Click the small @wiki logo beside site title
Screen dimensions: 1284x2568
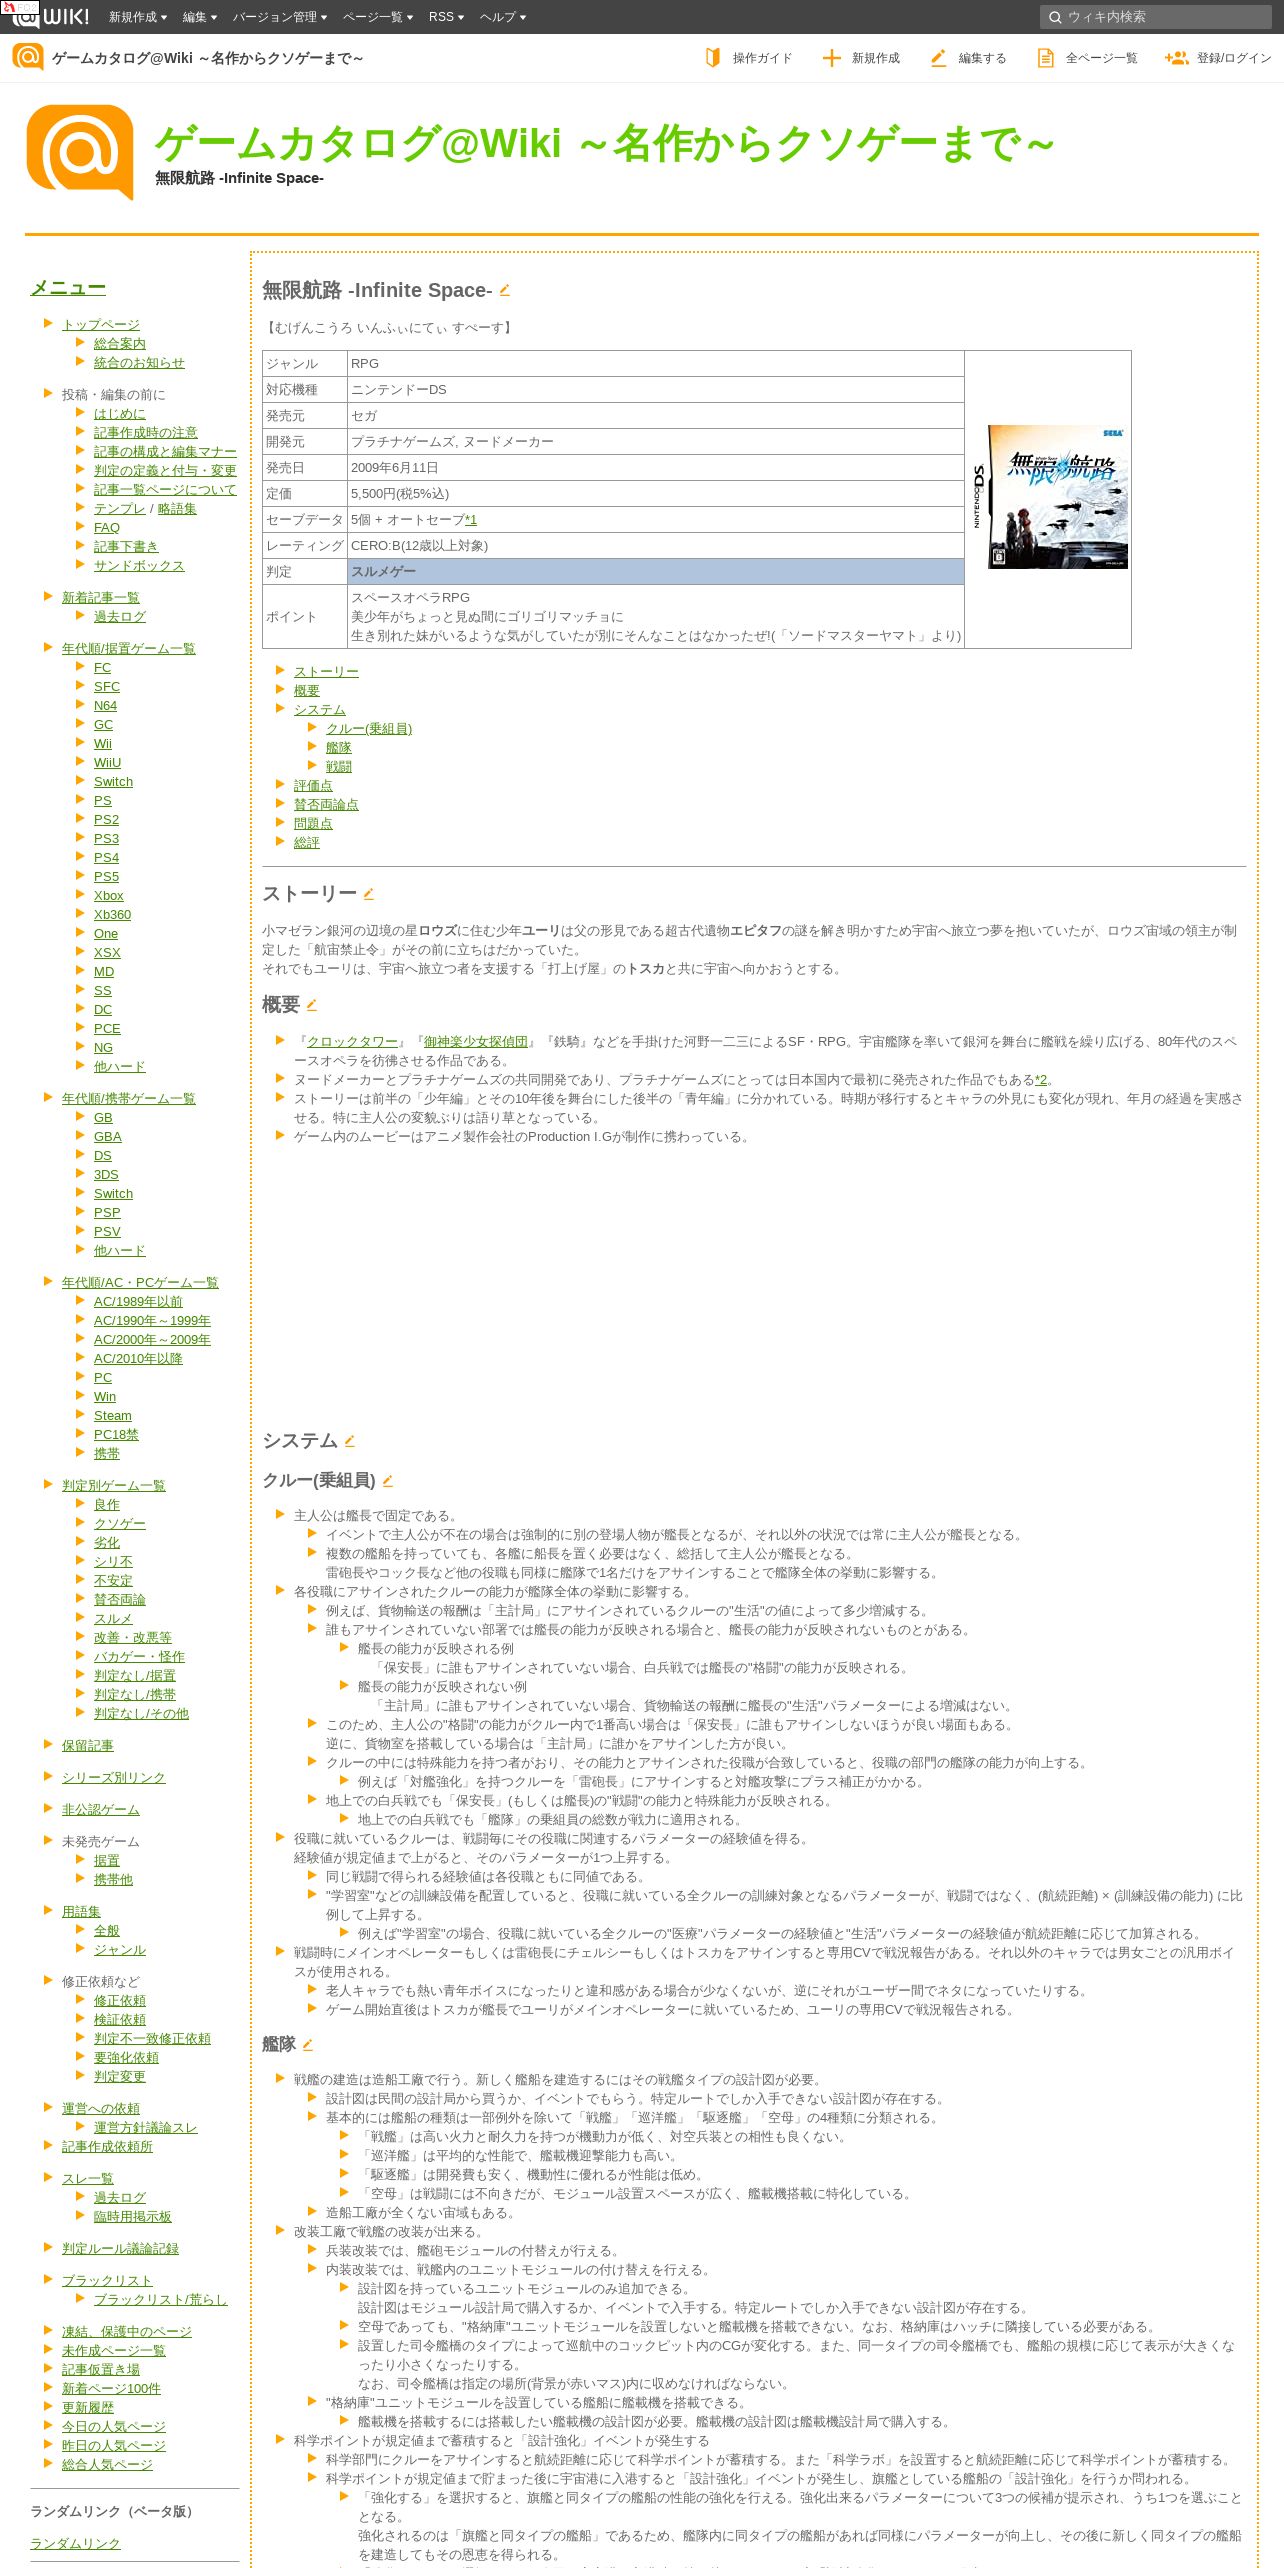[28, 57]
